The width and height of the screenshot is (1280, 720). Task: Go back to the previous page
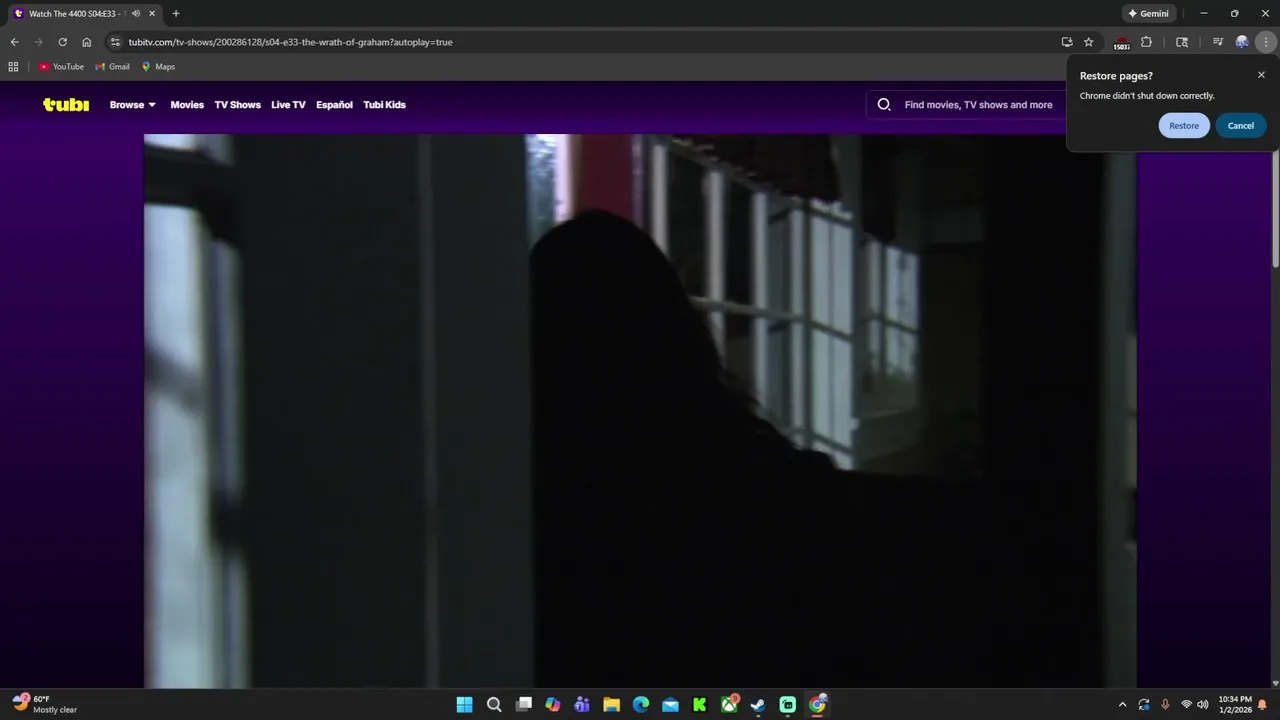tap(14, 42)
